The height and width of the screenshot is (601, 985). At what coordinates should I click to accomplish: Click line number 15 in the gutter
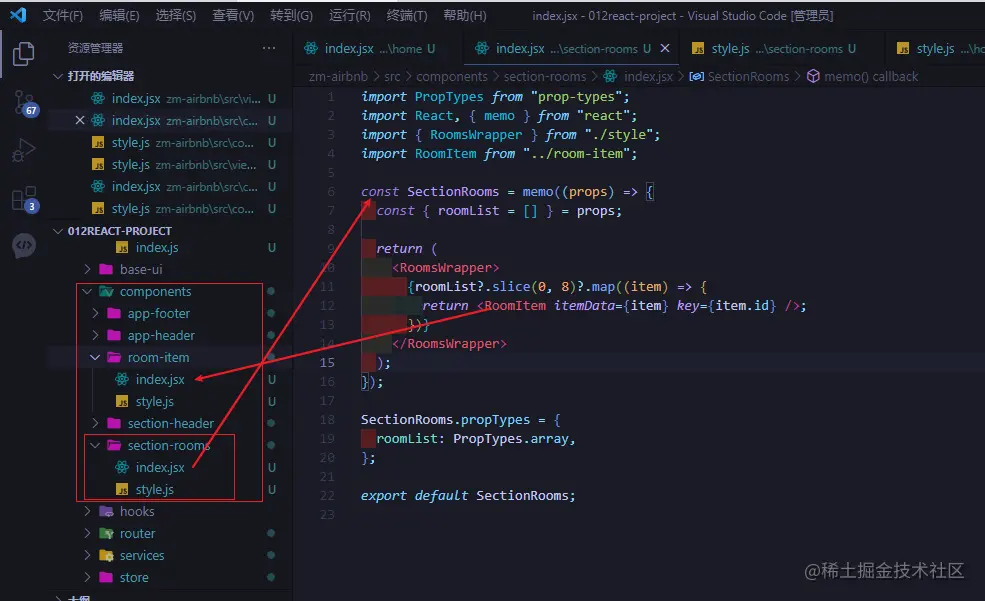point(327,362)
